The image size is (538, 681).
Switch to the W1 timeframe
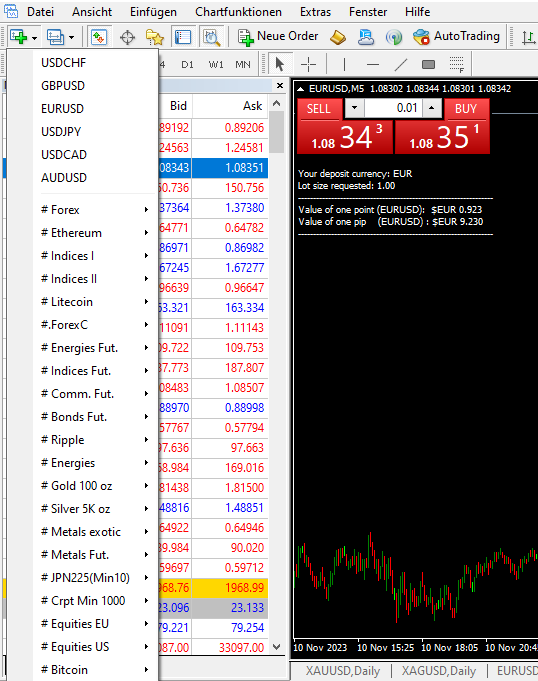coord(216,65)
